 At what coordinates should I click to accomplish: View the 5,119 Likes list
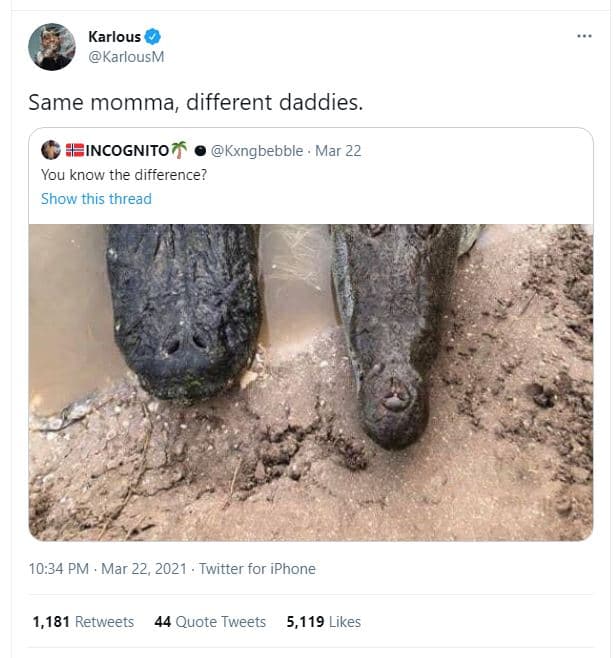pyautogui.click(x=323, y=622)
